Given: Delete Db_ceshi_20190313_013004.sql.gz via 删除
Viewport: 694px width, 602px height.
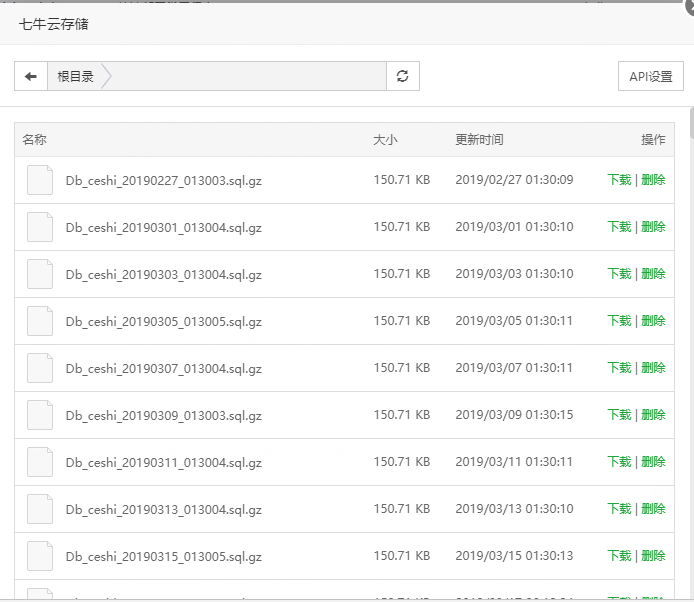Looking at the screenshot, I should [653, 509].
